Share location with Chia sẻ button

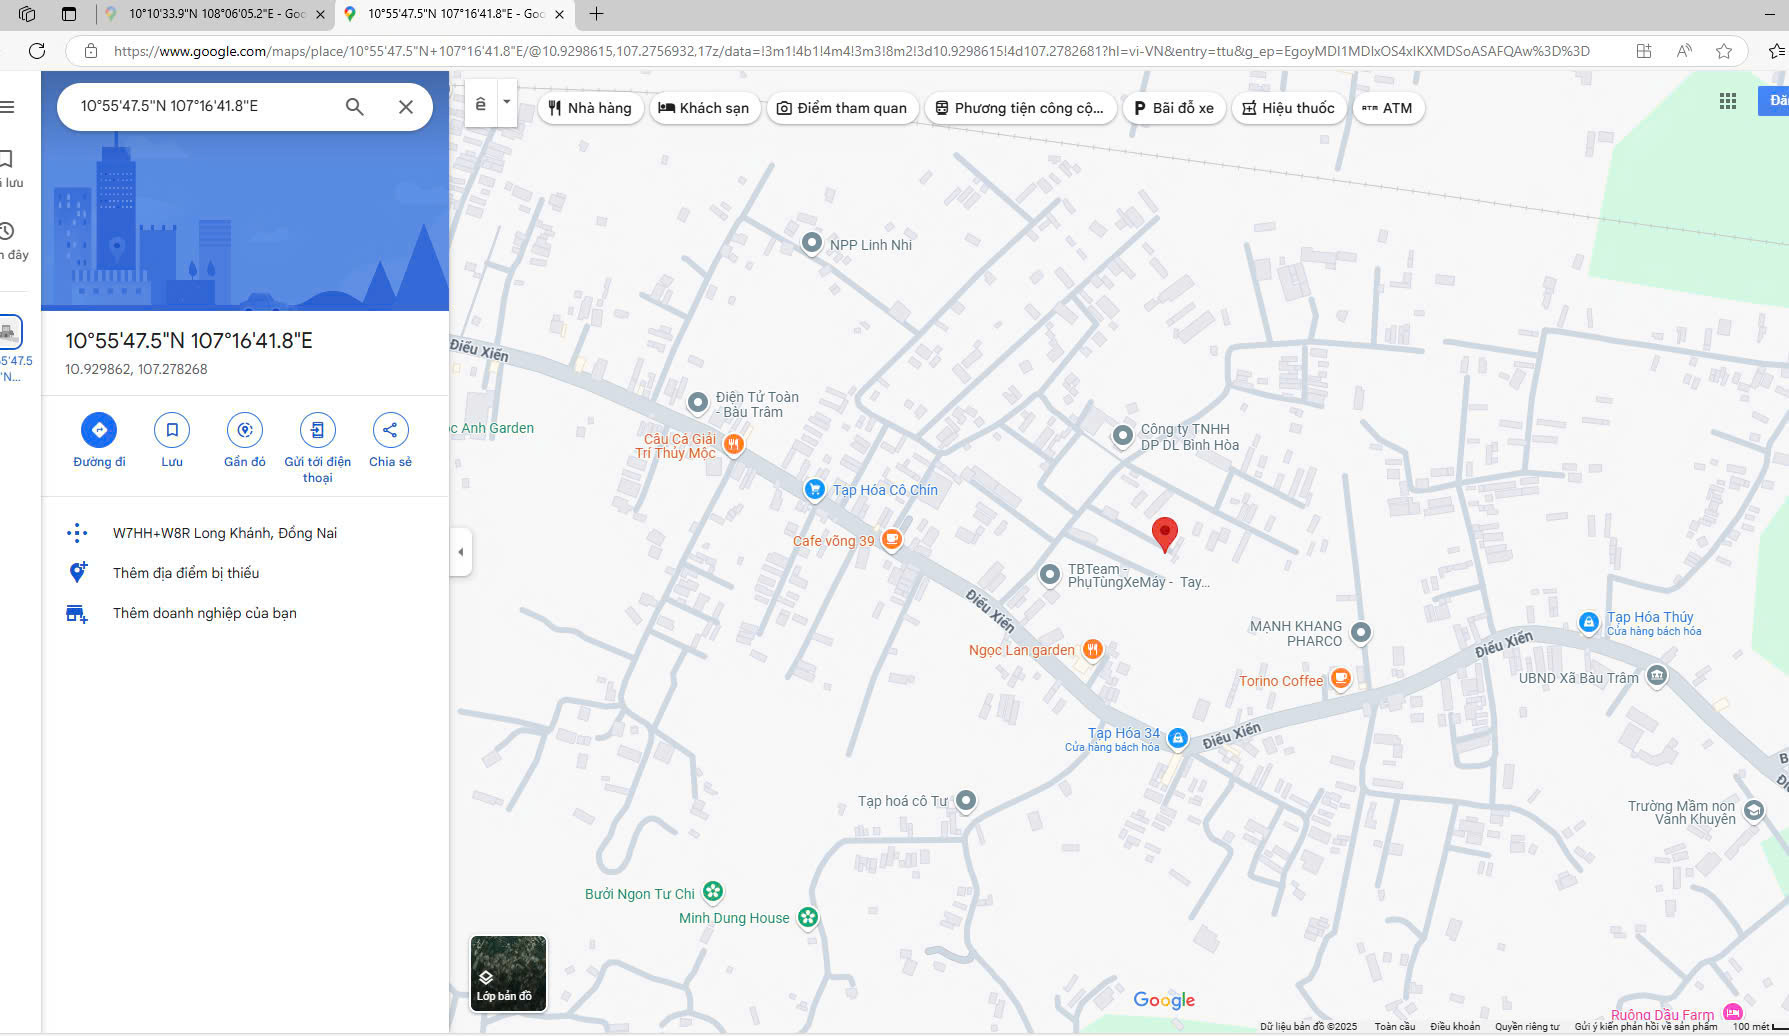pos(390,430)
